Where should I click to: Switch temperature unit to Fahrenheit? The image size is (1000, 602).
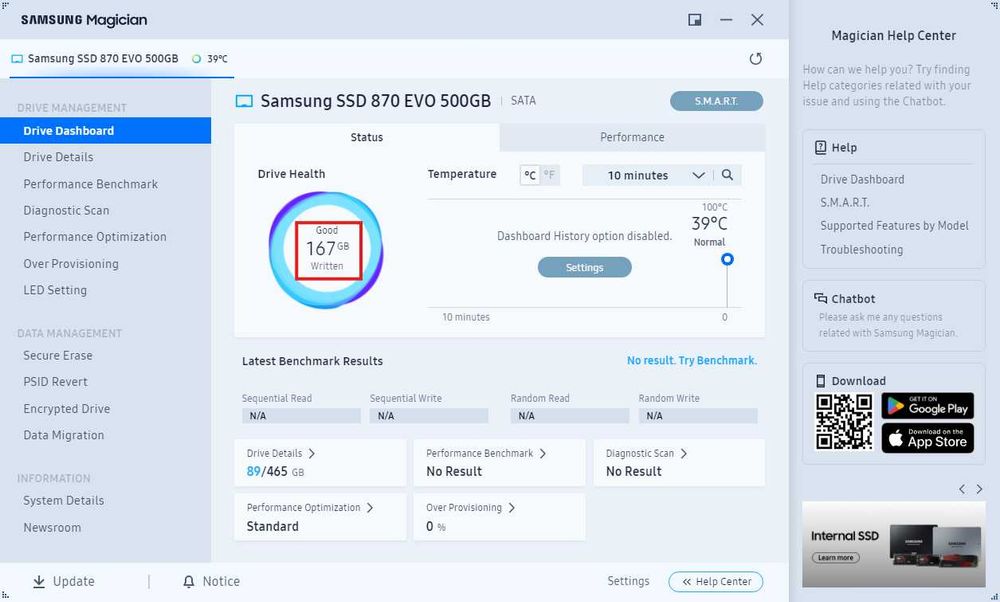[x=549, y=175]
